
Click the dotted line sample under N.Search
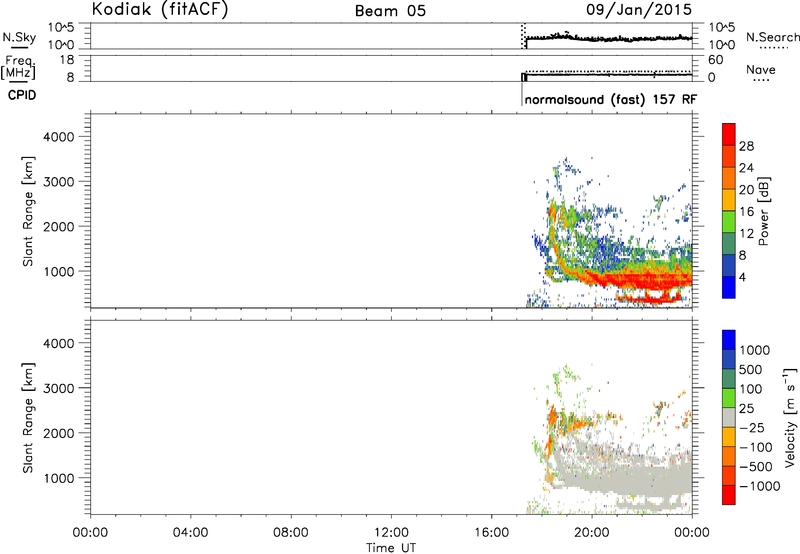coord(774,48)
